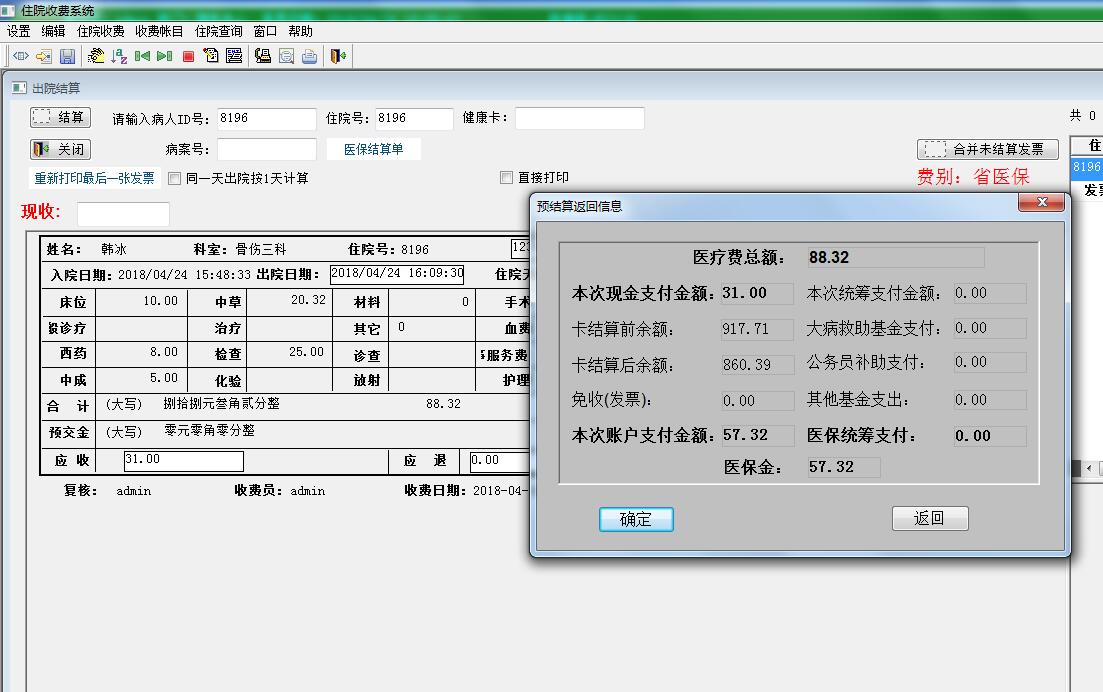Toggle 同一天出院按1天计算 checkbox
Screen dimensions: 1103x692
click(174, 179)
